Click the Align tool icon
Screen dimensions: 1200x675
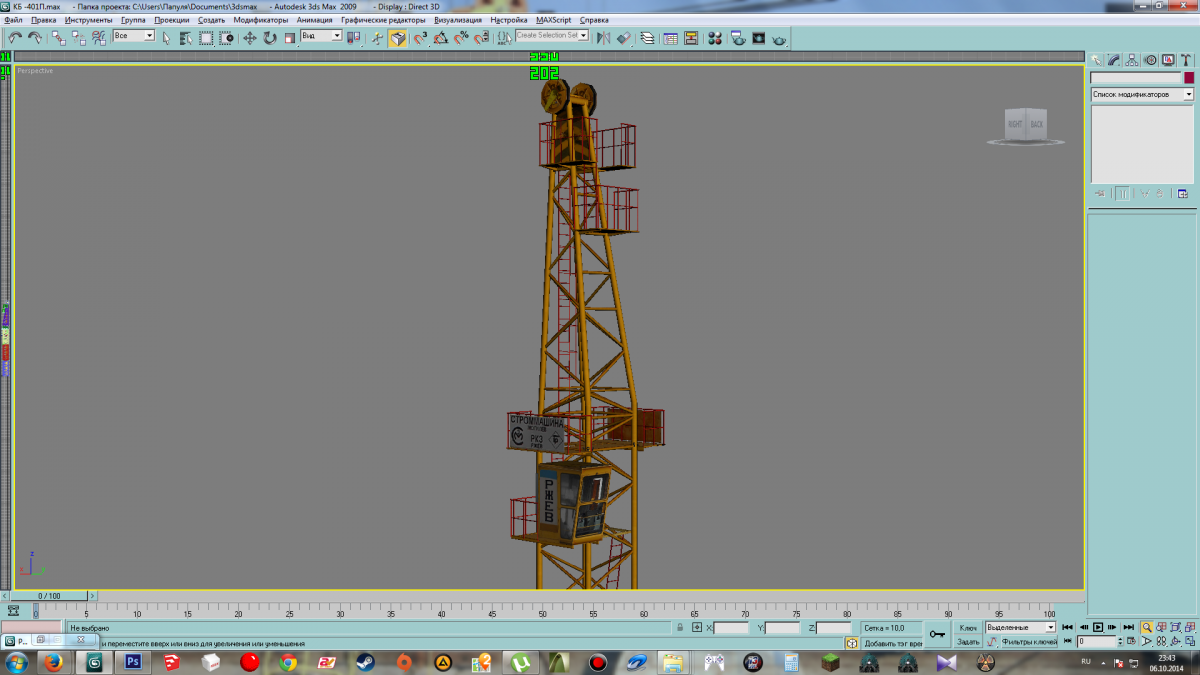click(x=624, y=38)
